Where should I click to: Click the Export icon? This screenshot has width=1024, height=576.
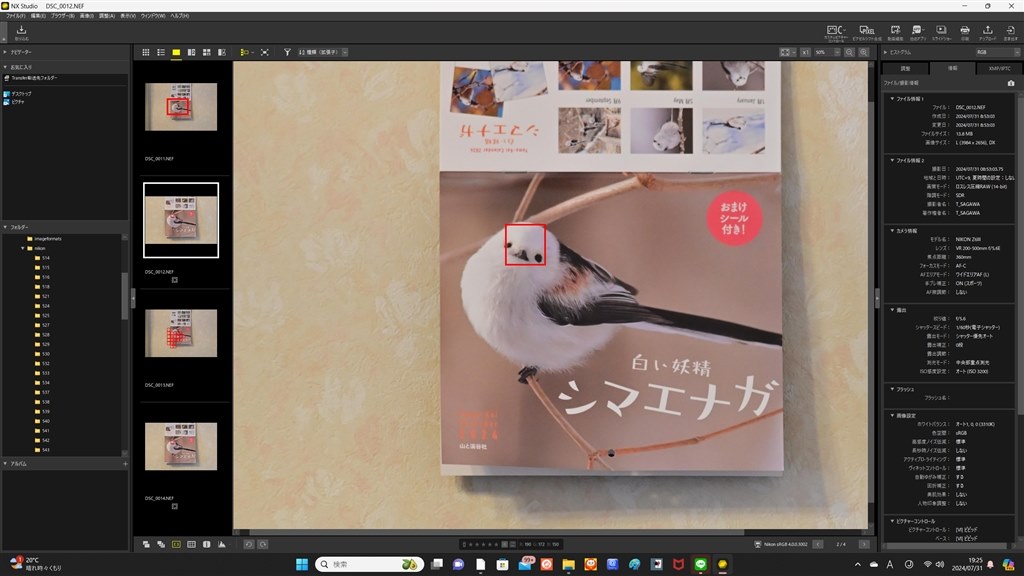pyautogui.click(x=1010, y=32)
